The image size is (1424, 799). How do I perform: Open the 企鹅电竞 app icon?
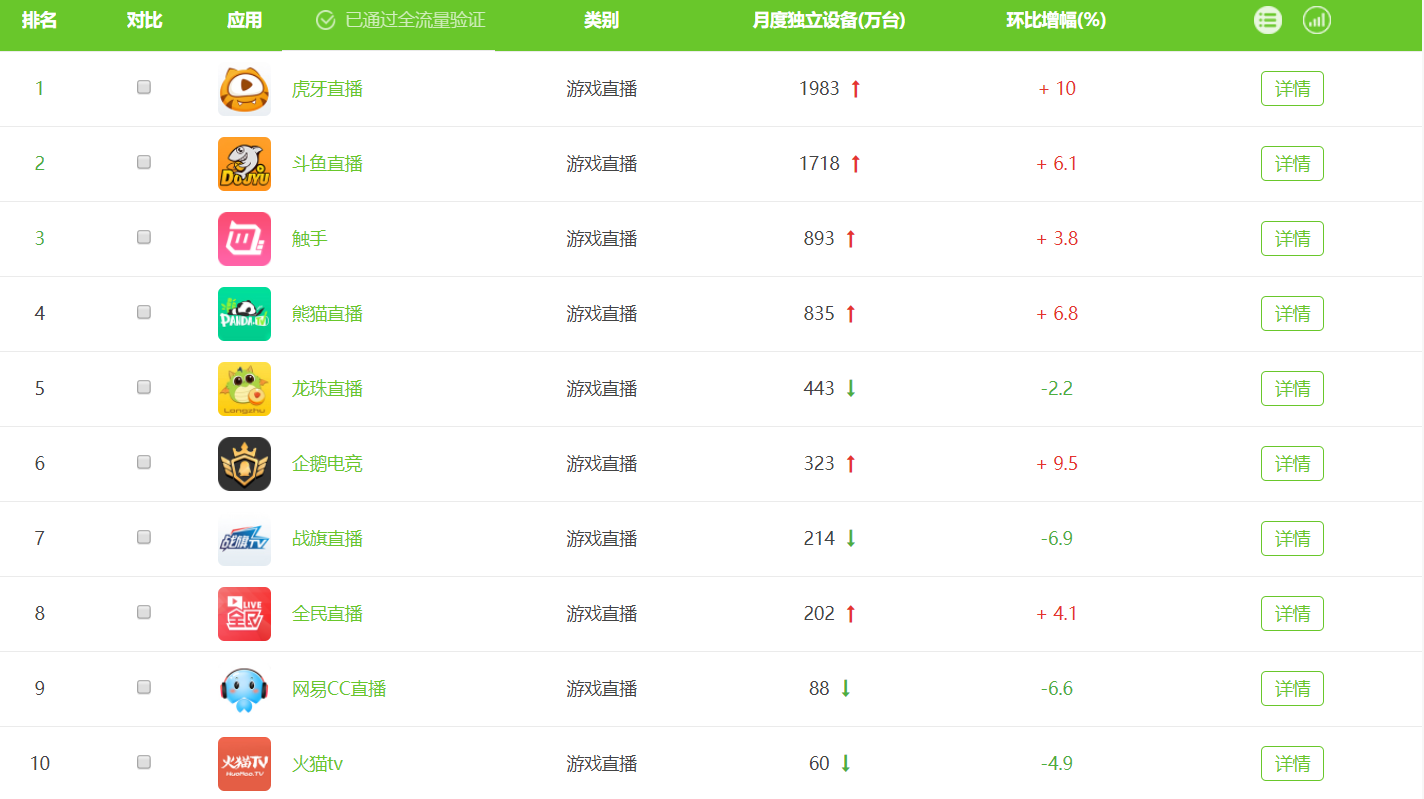[x=244, y=464]
